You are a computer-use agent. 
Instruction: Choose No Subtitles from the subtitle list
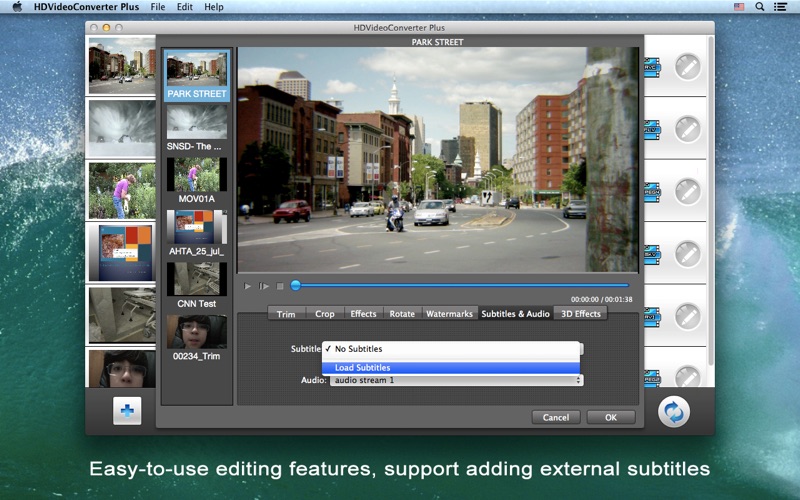[x=451, y=349]
